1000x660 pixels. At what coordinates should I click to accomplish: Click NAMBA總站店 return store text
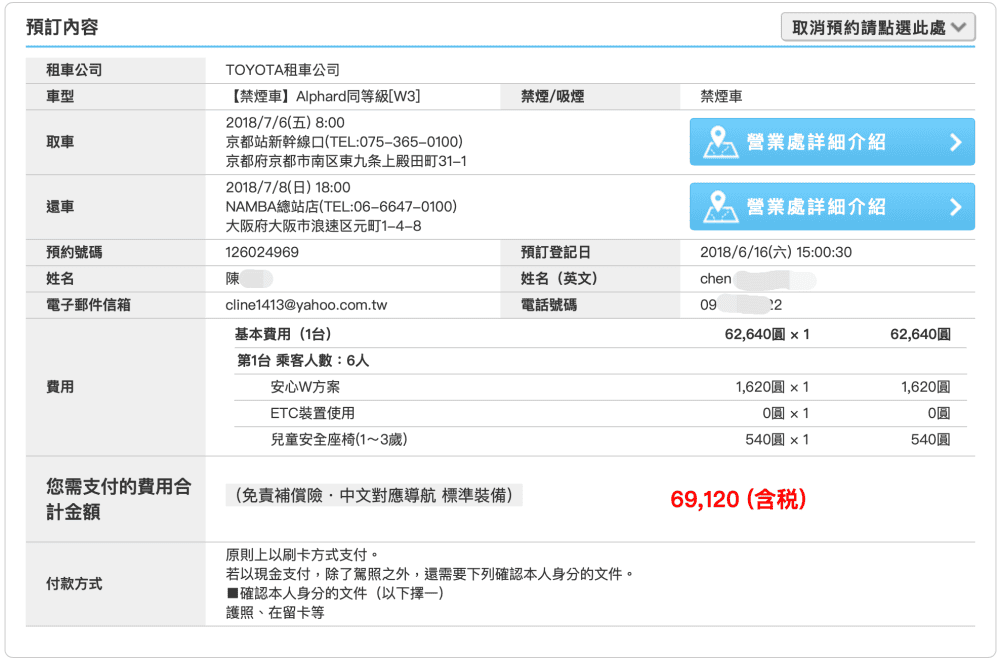pyautogui.click(x=341, y=207)
